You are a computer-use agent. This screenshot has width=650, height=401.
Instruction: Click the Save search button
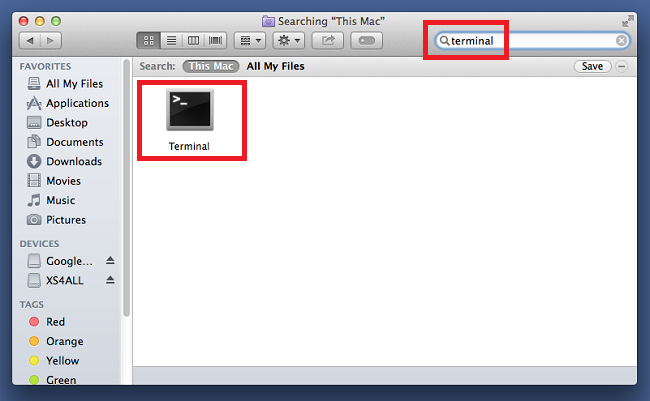coord(592,66)
